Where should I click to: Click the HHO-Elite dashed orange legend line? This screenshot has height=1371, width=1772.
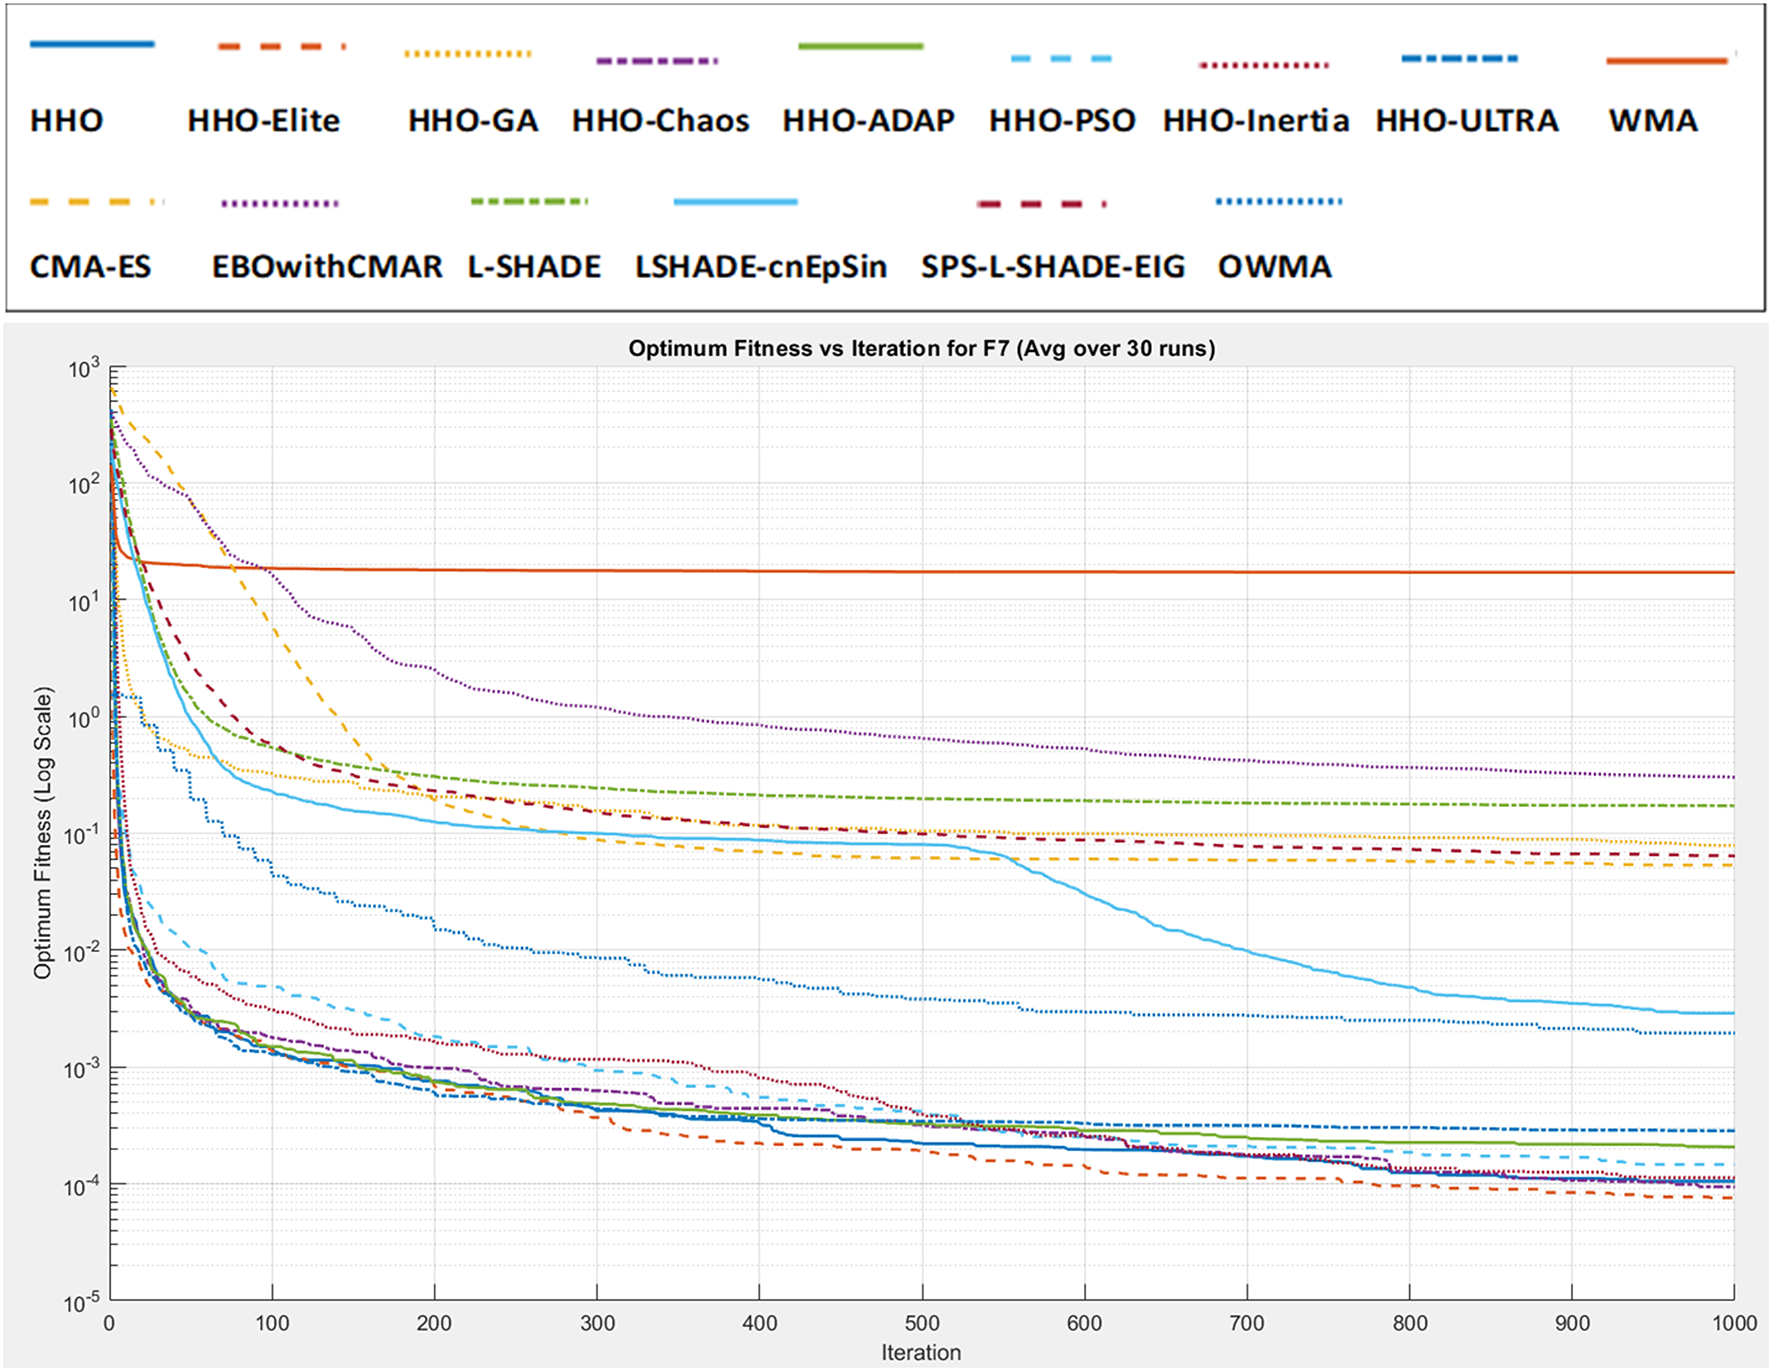pyautogui.click(x=281, y=46)
